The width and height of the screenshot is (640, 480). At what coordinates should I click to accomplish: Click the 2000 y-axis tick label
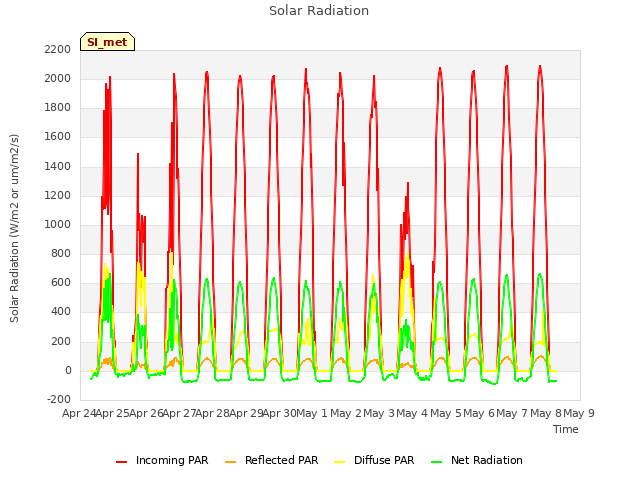(x=58, y=78)
